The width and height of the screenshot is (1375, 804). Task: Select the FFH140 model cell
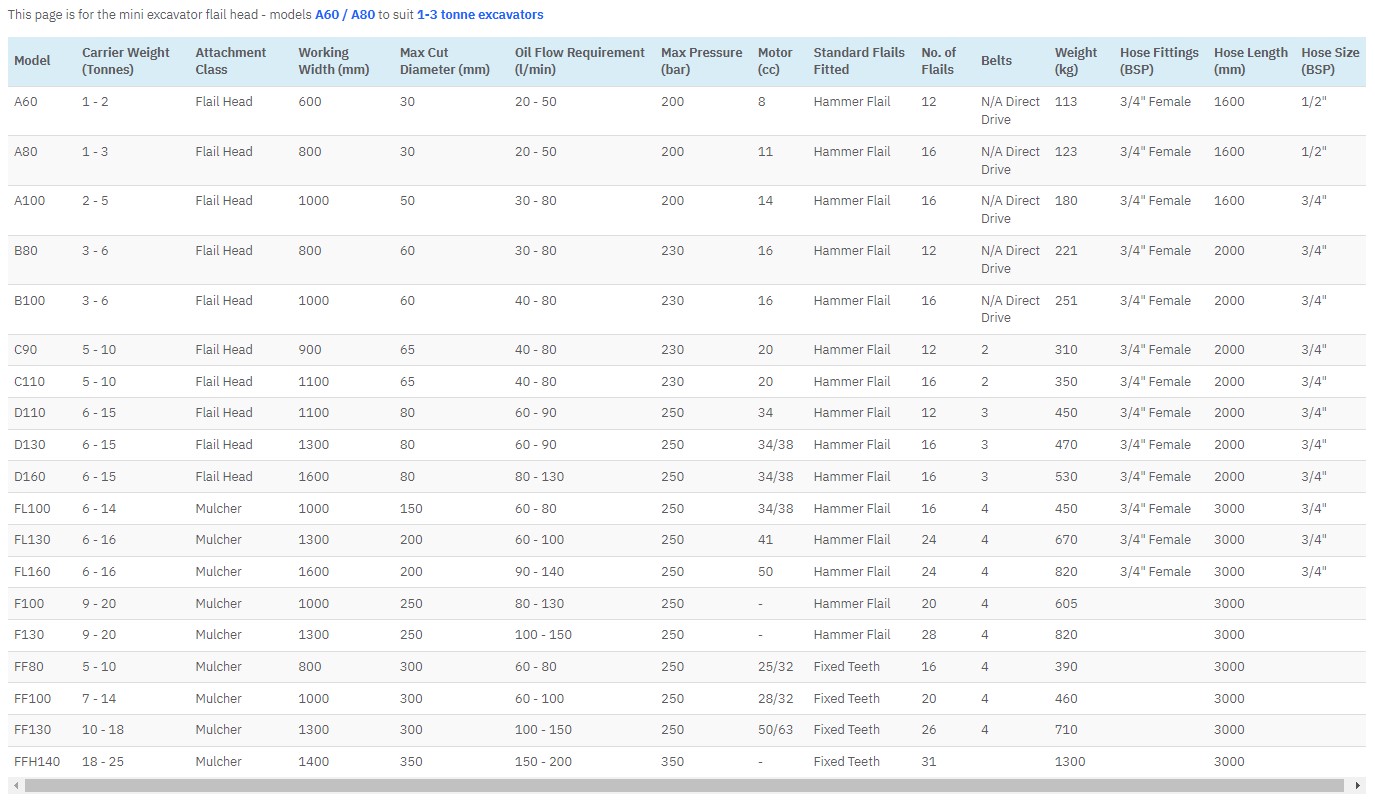[x=37, y=762]
